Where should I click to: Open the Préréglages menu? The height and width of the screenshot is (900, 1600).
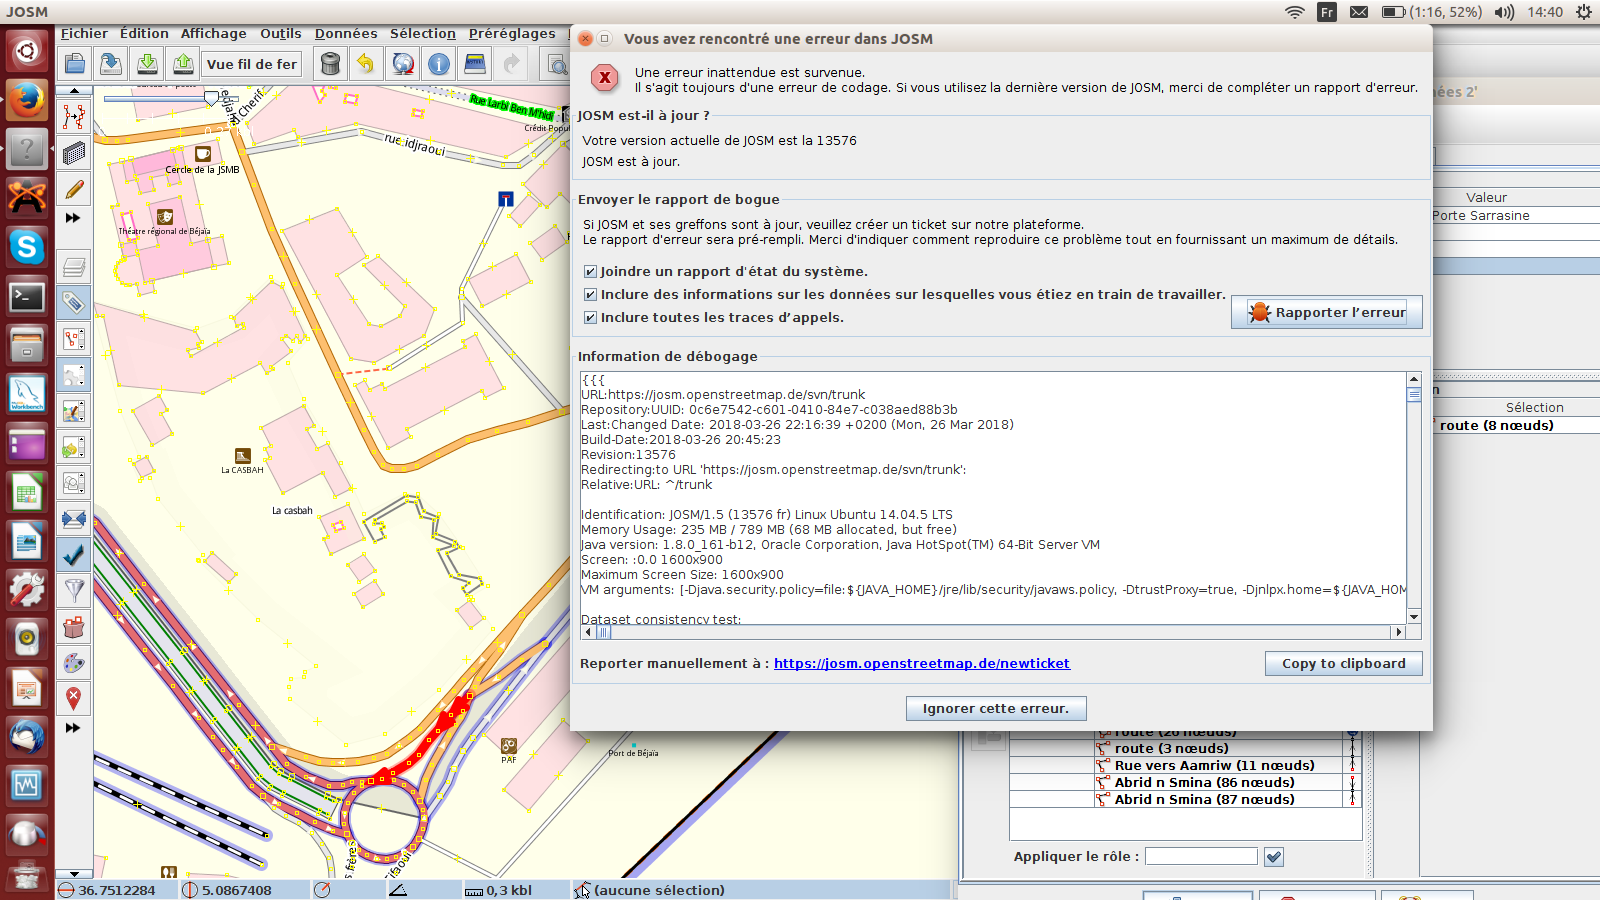coord(511,34)
